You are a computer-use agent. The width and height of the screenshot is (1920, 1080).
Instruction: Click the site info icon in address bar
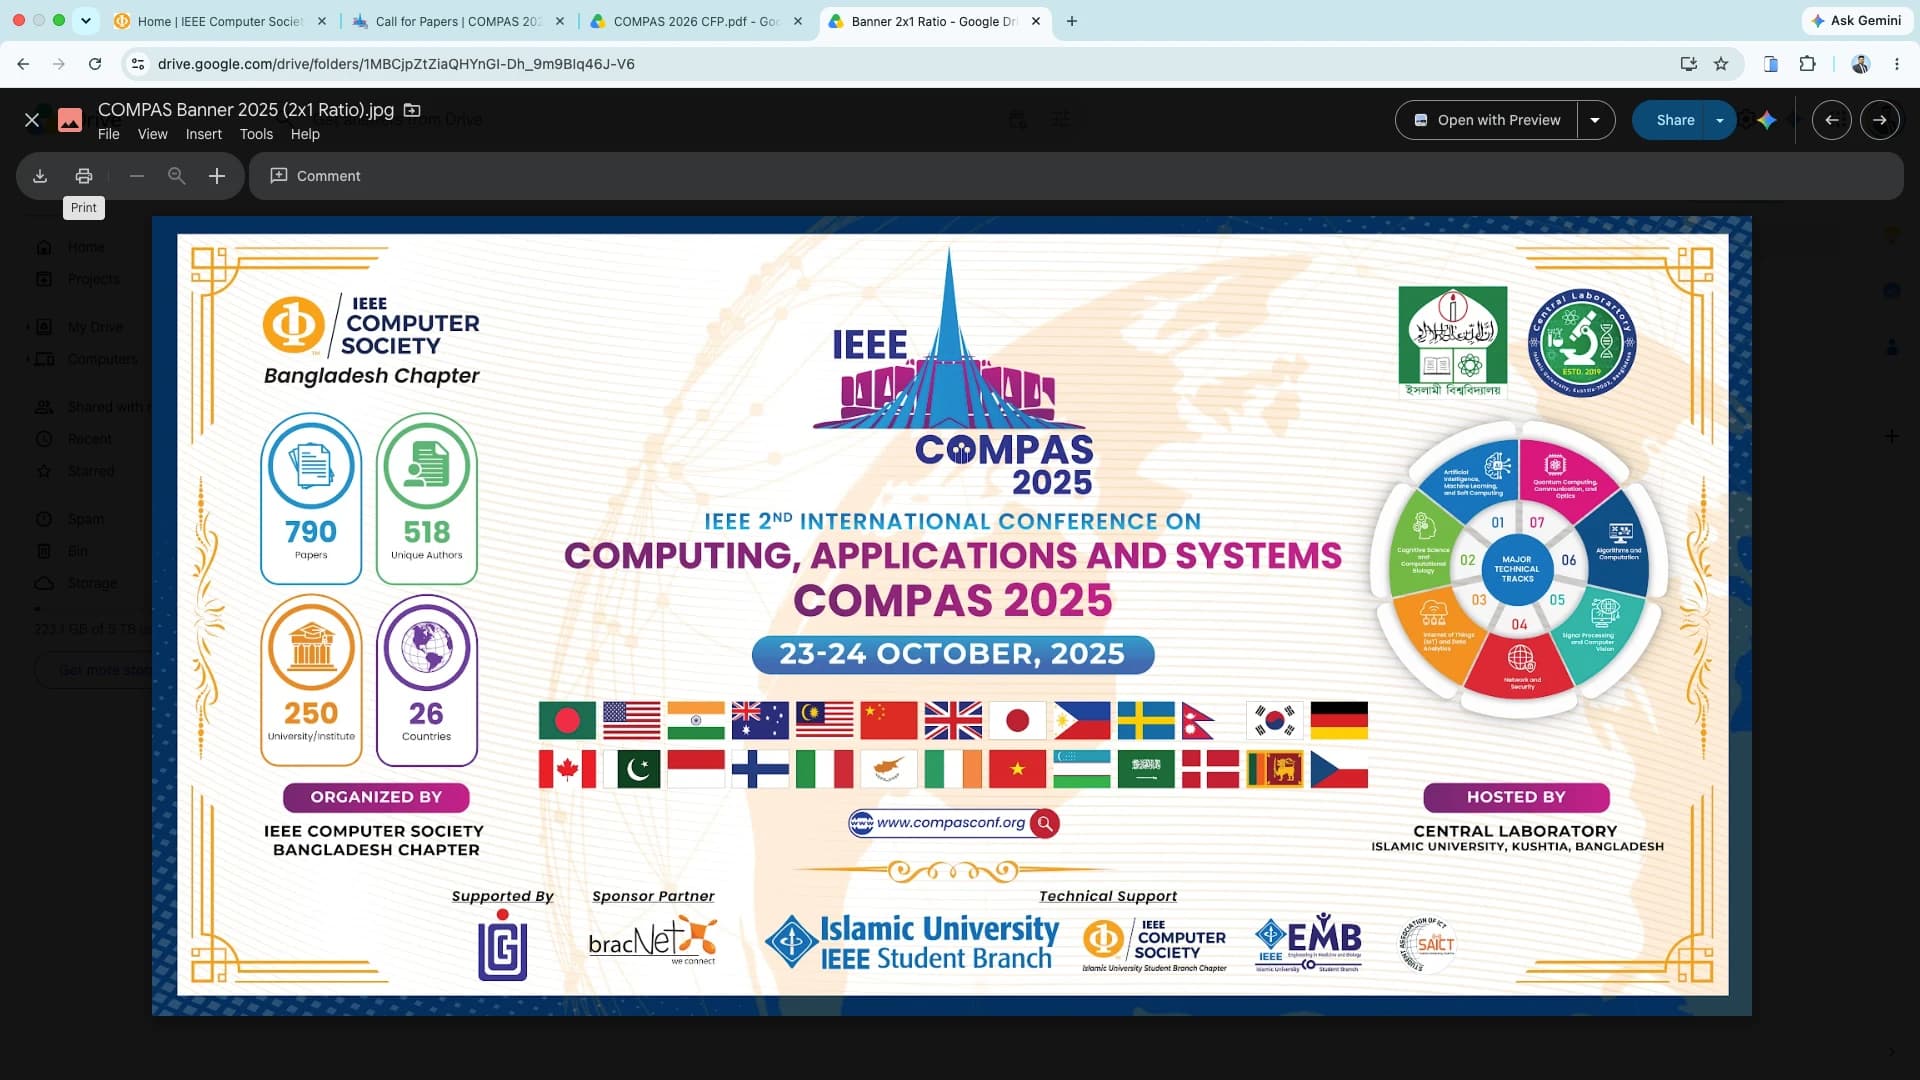[x=138, y=64]
